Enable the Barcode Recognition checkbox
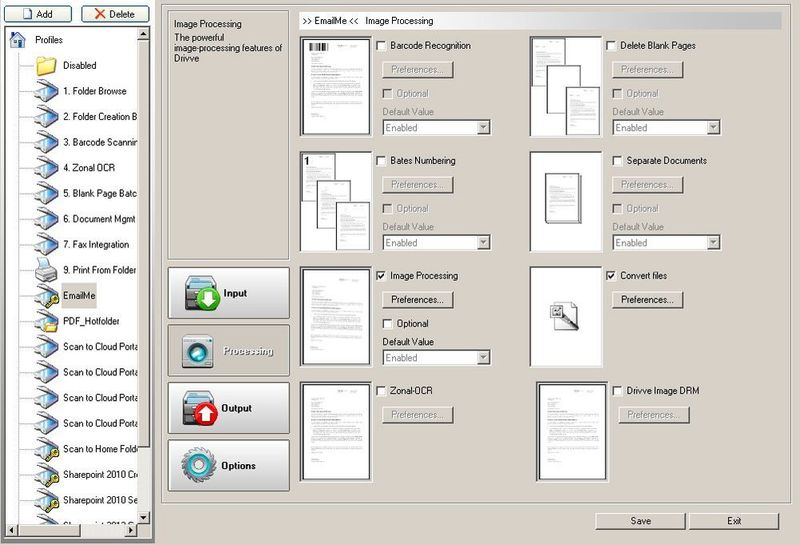This screenshot has height=545, width=800. point(381,46)
